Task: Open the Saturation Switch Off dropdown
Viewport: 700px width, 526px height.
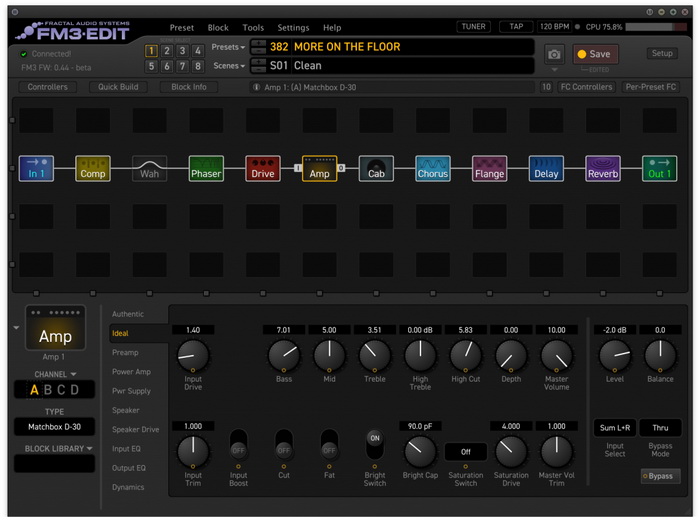Action: click(466, 452)
